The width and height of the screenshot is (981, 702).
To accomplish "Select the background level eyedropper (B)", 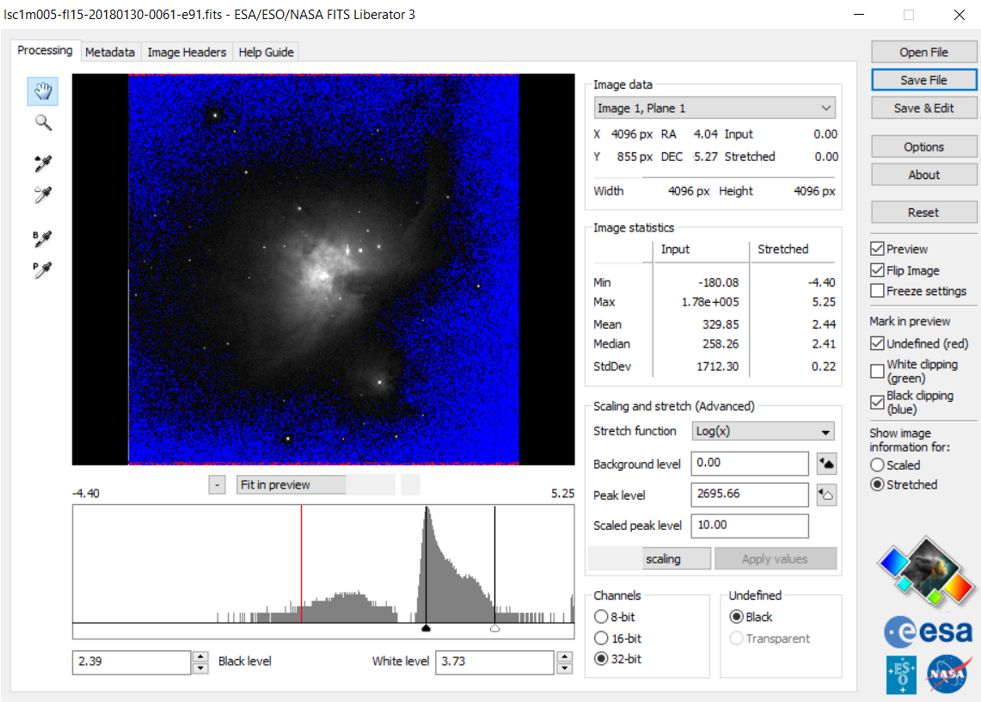I will pos(42,238).
